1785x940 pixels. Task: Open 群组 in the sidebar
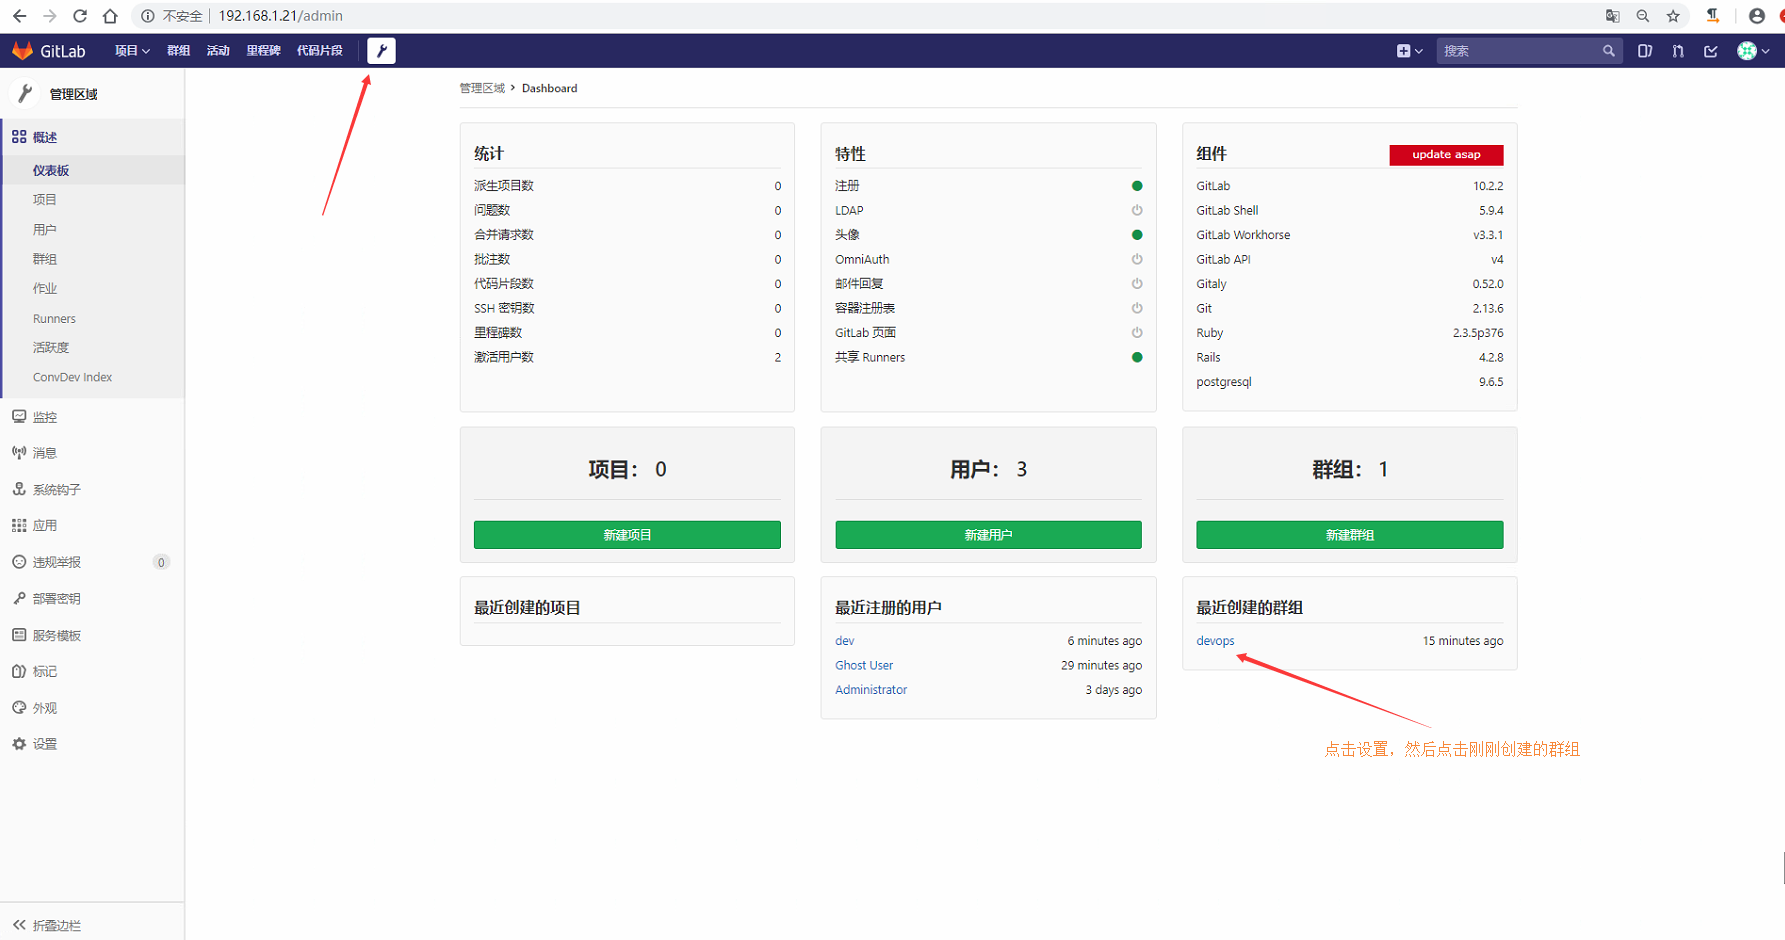45,259
